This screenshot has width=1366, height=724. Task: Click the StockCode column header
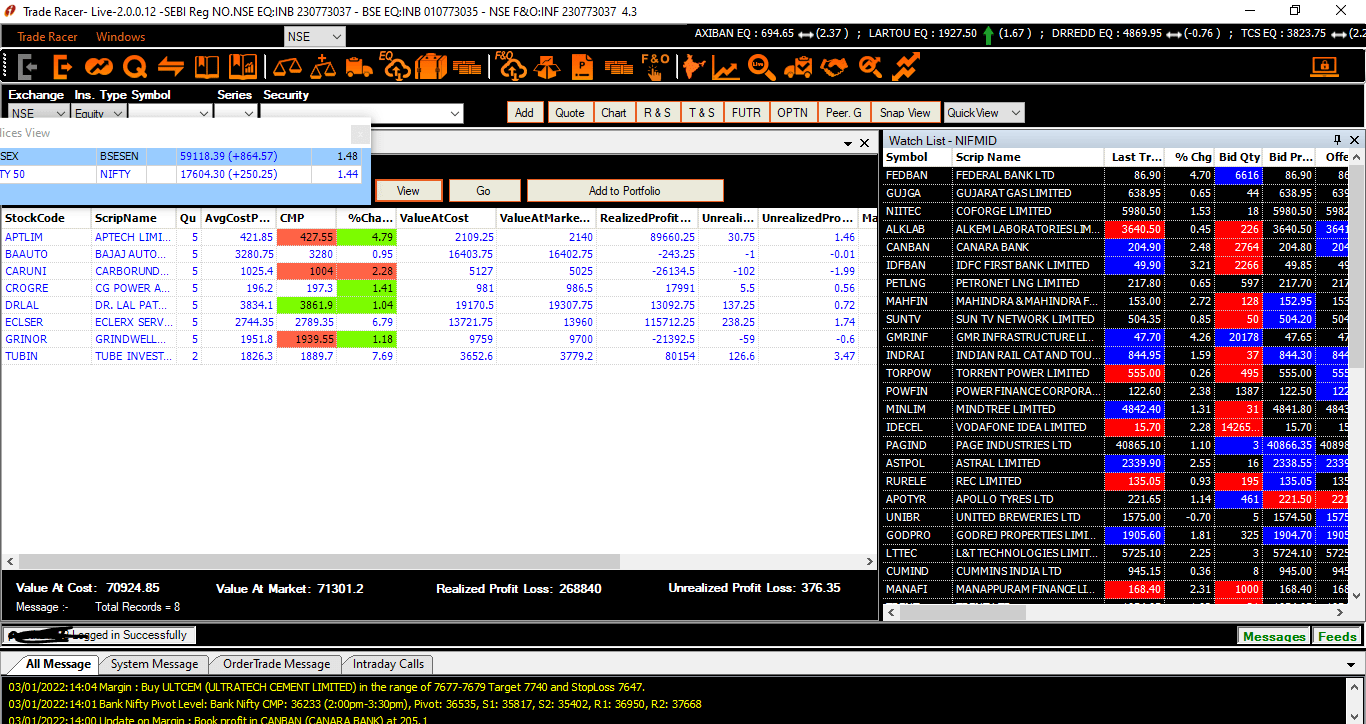pyautogui.click(x=46, y=218)
